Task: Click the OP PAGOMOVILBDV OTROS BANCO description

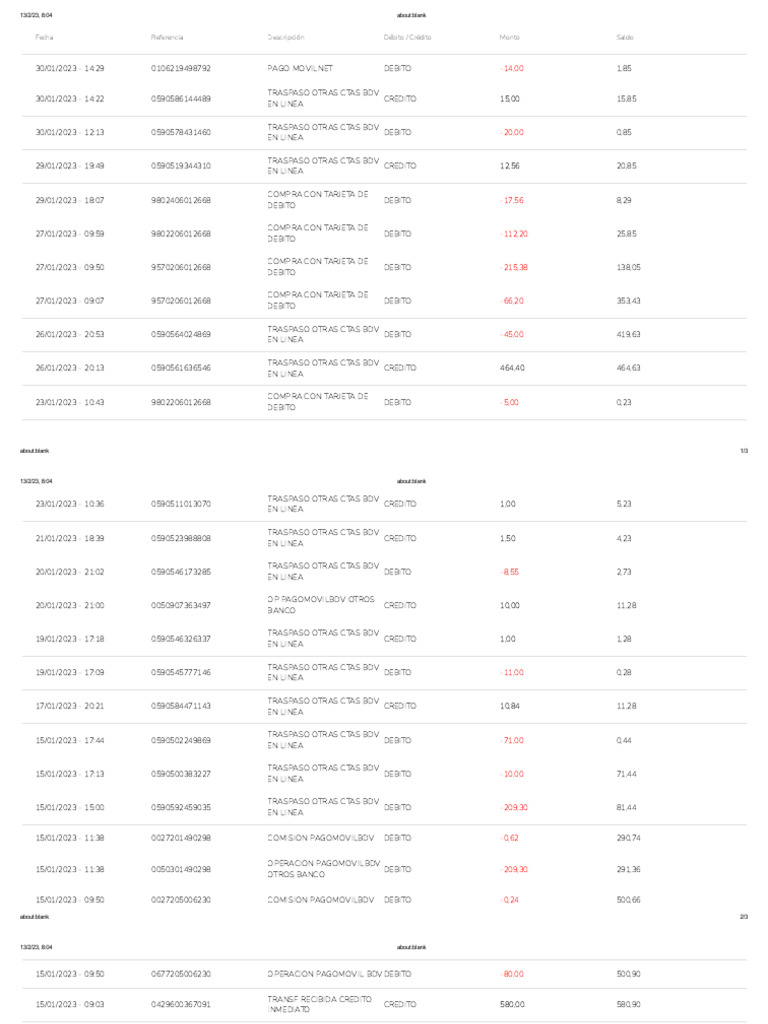Action: click(x=323, y=605)
